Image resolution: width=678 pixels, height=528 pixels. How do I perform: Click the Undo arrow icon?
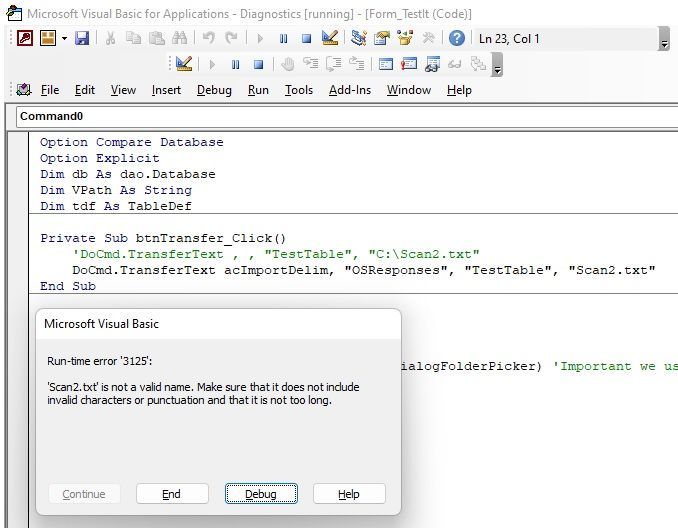coord(208,38)
